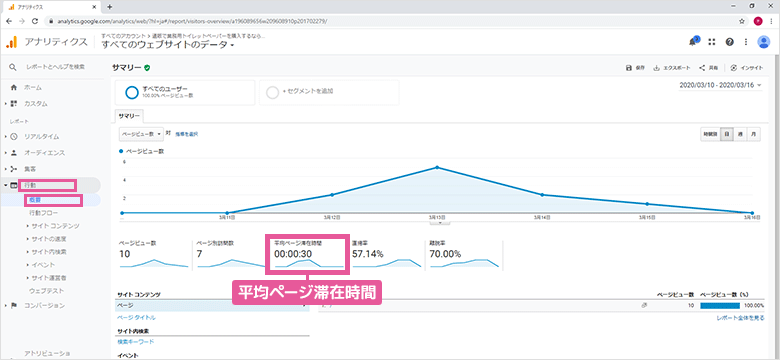Click the blue user account avatar

tap(764, 42)
